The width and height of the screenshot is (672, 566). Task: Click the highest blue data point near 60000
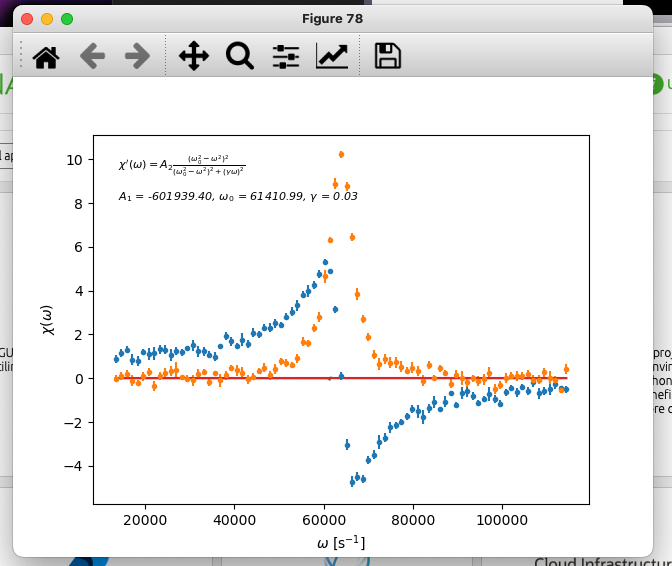coord(325,262)
